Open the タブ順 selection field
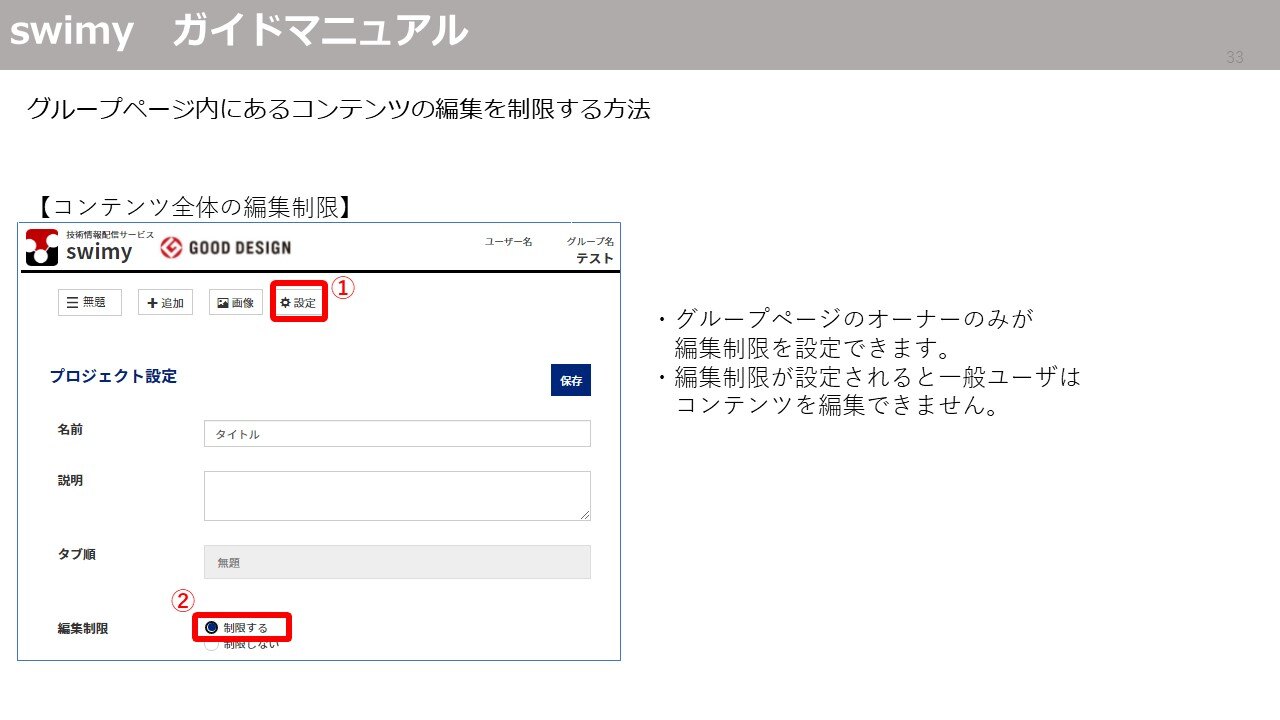 coord(397,562)
